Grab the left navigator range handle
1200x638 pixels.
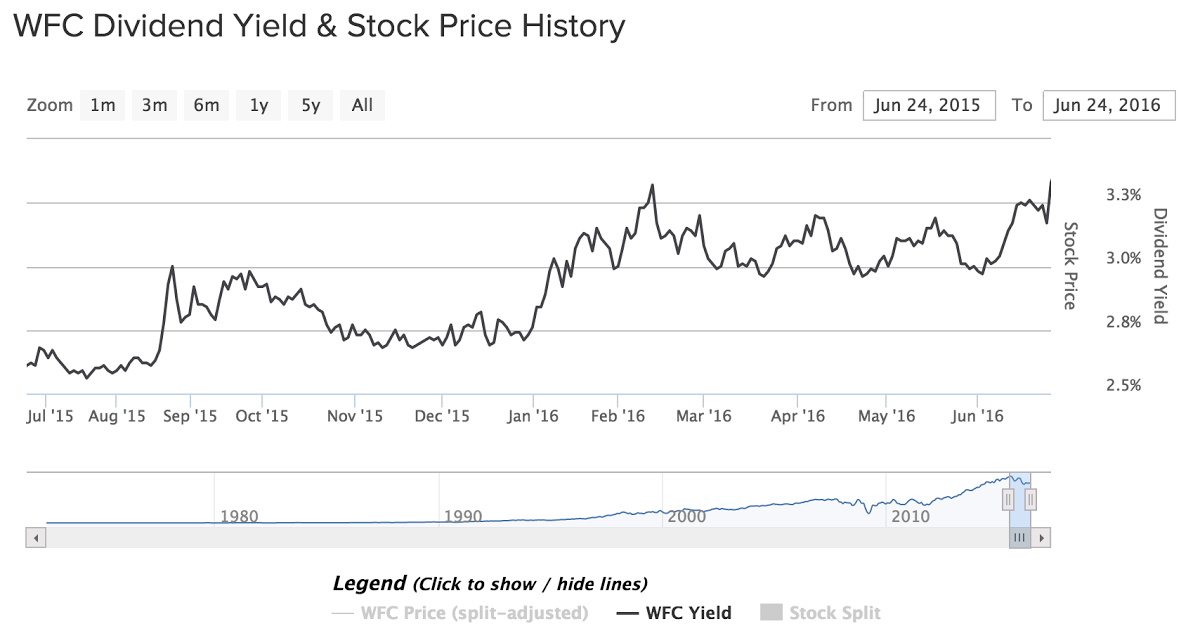click(1009, 498)
